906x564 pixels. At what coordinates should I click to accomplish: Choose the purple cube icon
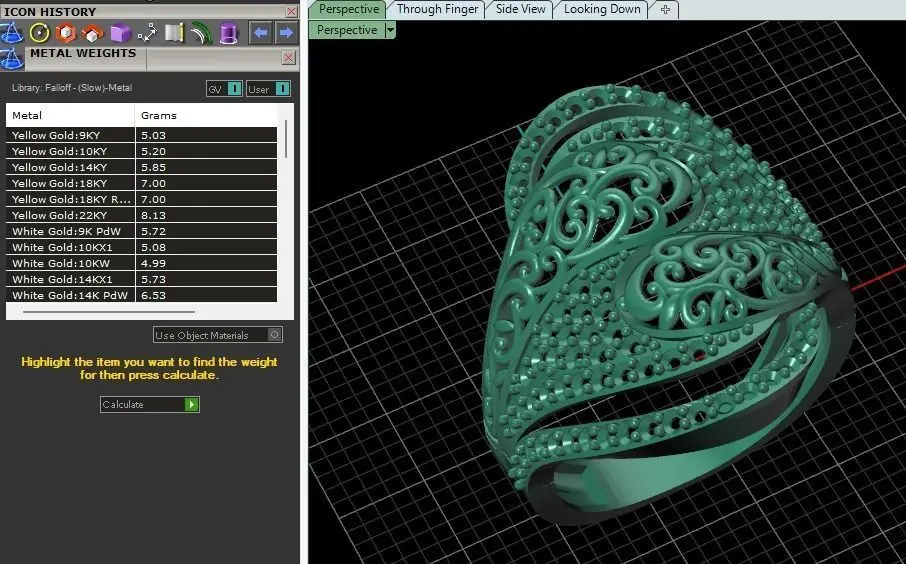click(120, 33)
